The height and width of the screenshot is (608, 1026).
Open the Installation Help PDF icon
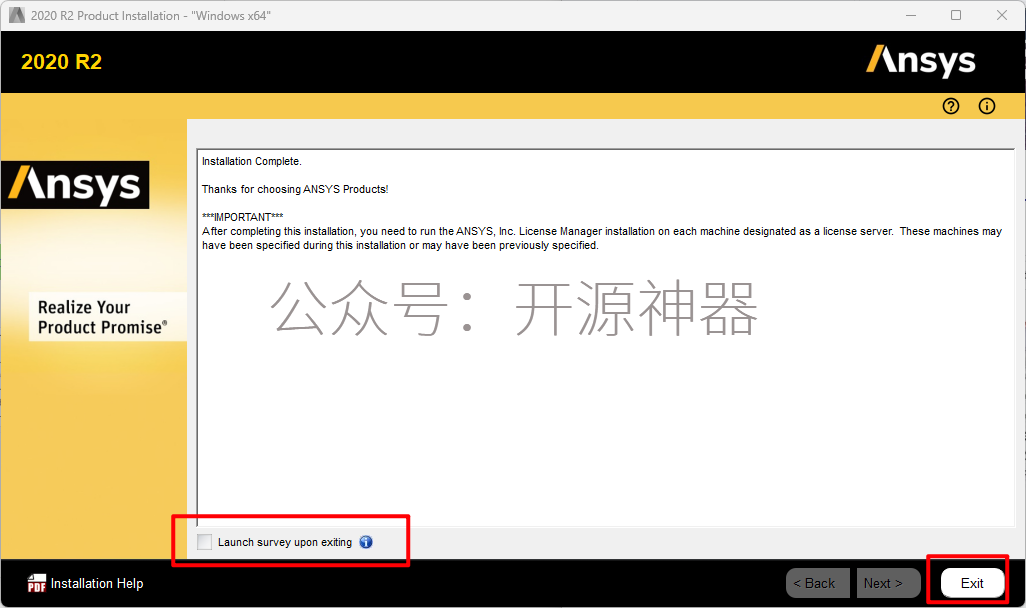[37, 583]
